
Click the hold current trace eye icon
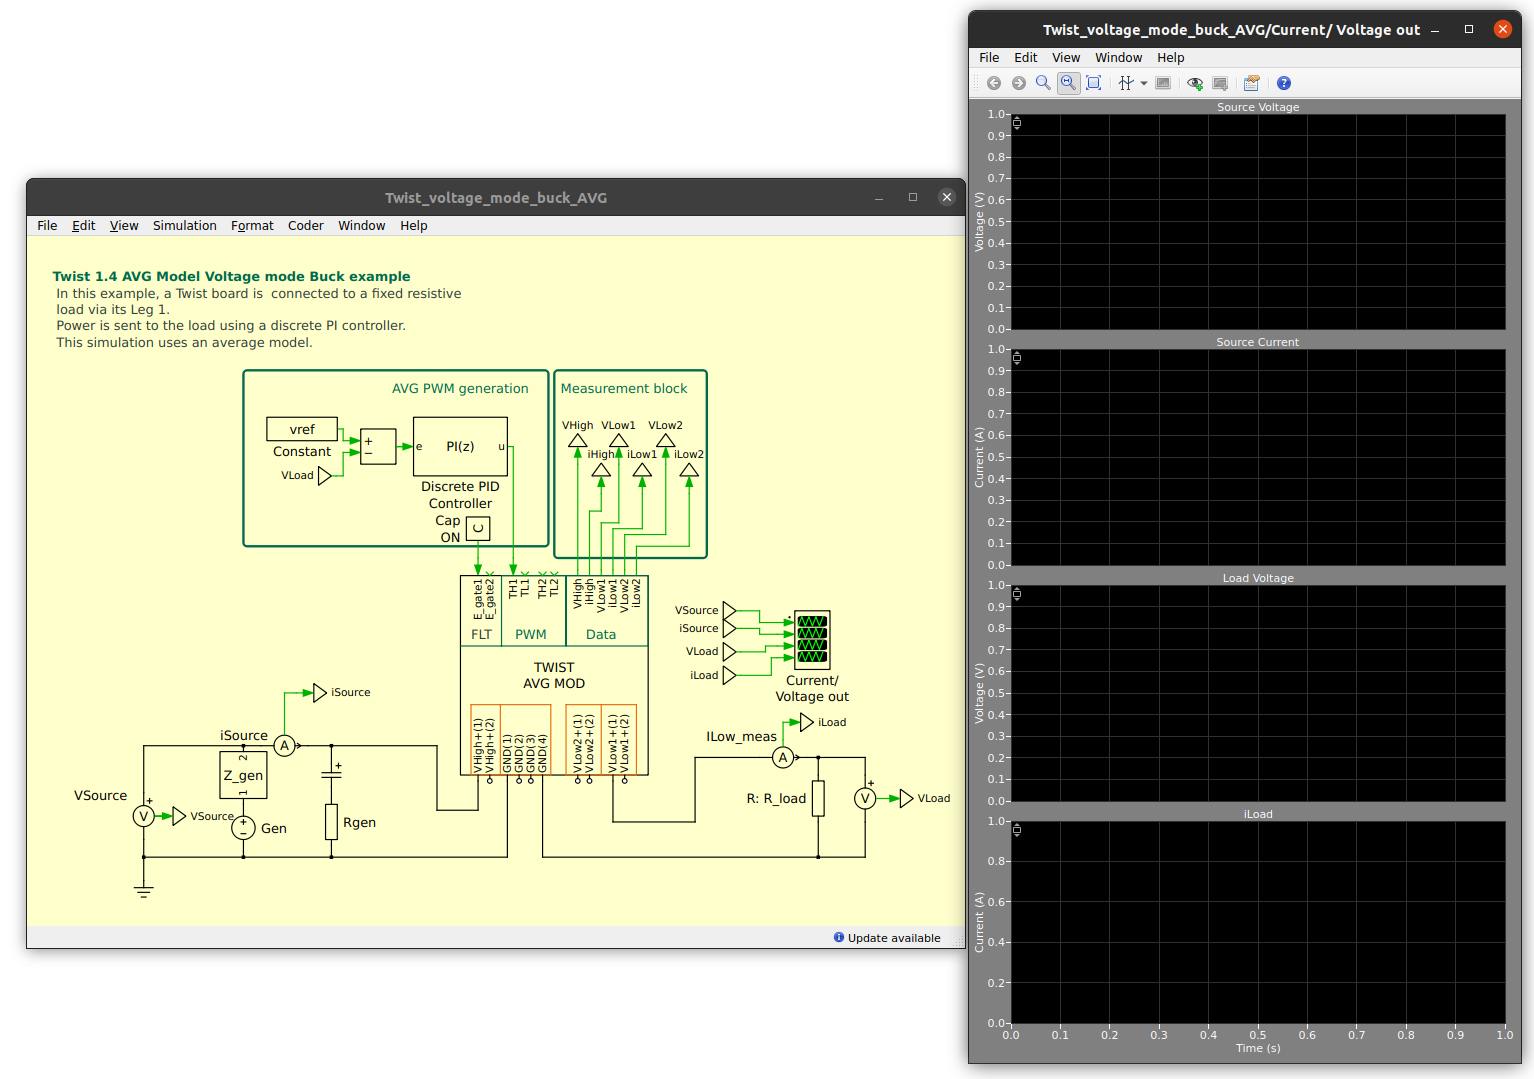pyautogui.click(x=1195, y=83)
